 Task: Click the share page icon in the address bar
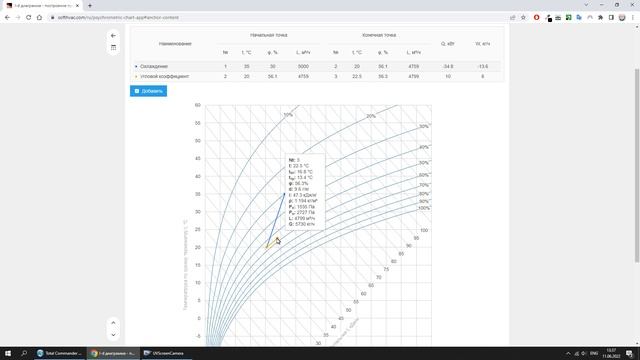[x=513, y=18]
